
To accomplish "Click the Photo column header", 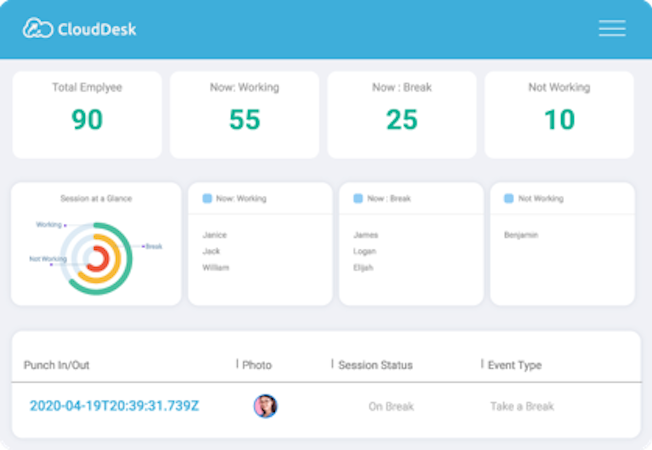I will tap(257, 365).
